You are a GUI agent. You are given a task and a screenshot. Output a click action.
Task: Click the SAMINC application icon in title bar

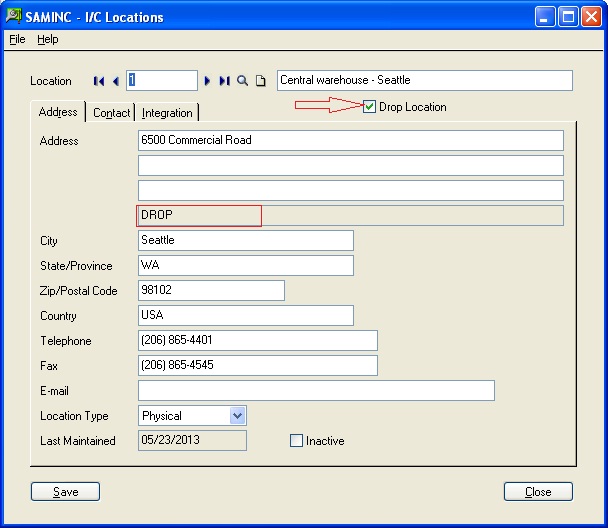(14, 16)
